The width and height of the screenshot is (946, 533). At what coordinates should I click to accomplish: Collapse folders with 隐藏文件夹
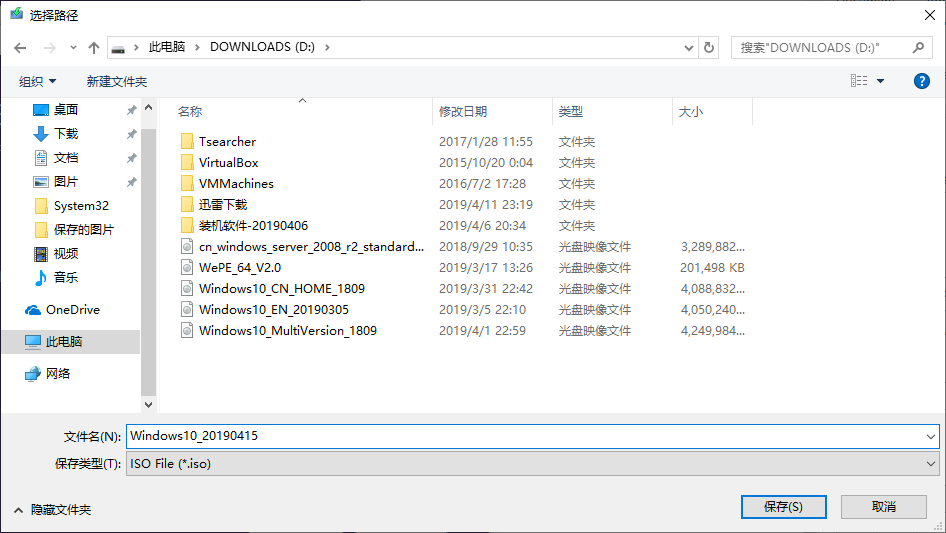(x=52, y=510)
